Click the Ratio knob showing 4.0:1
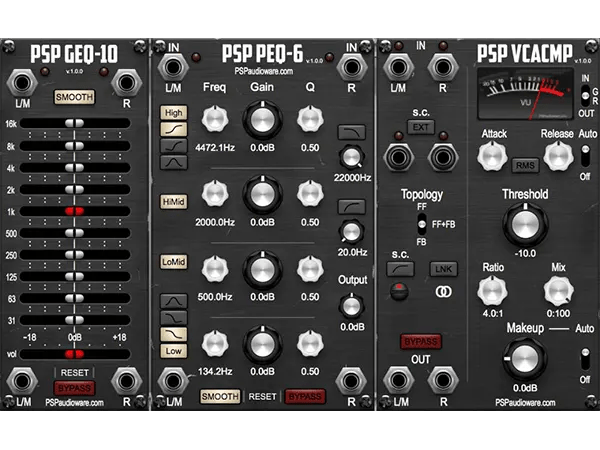 point(492,291)
